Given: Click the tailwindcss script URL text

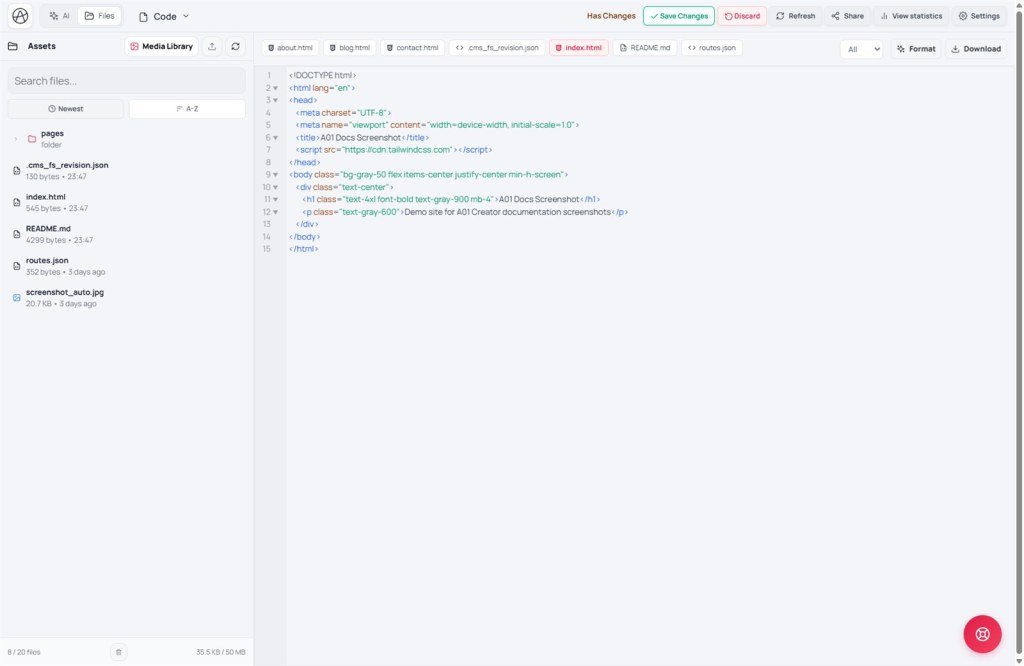Looking at the screenshot, I should point(397,150).
